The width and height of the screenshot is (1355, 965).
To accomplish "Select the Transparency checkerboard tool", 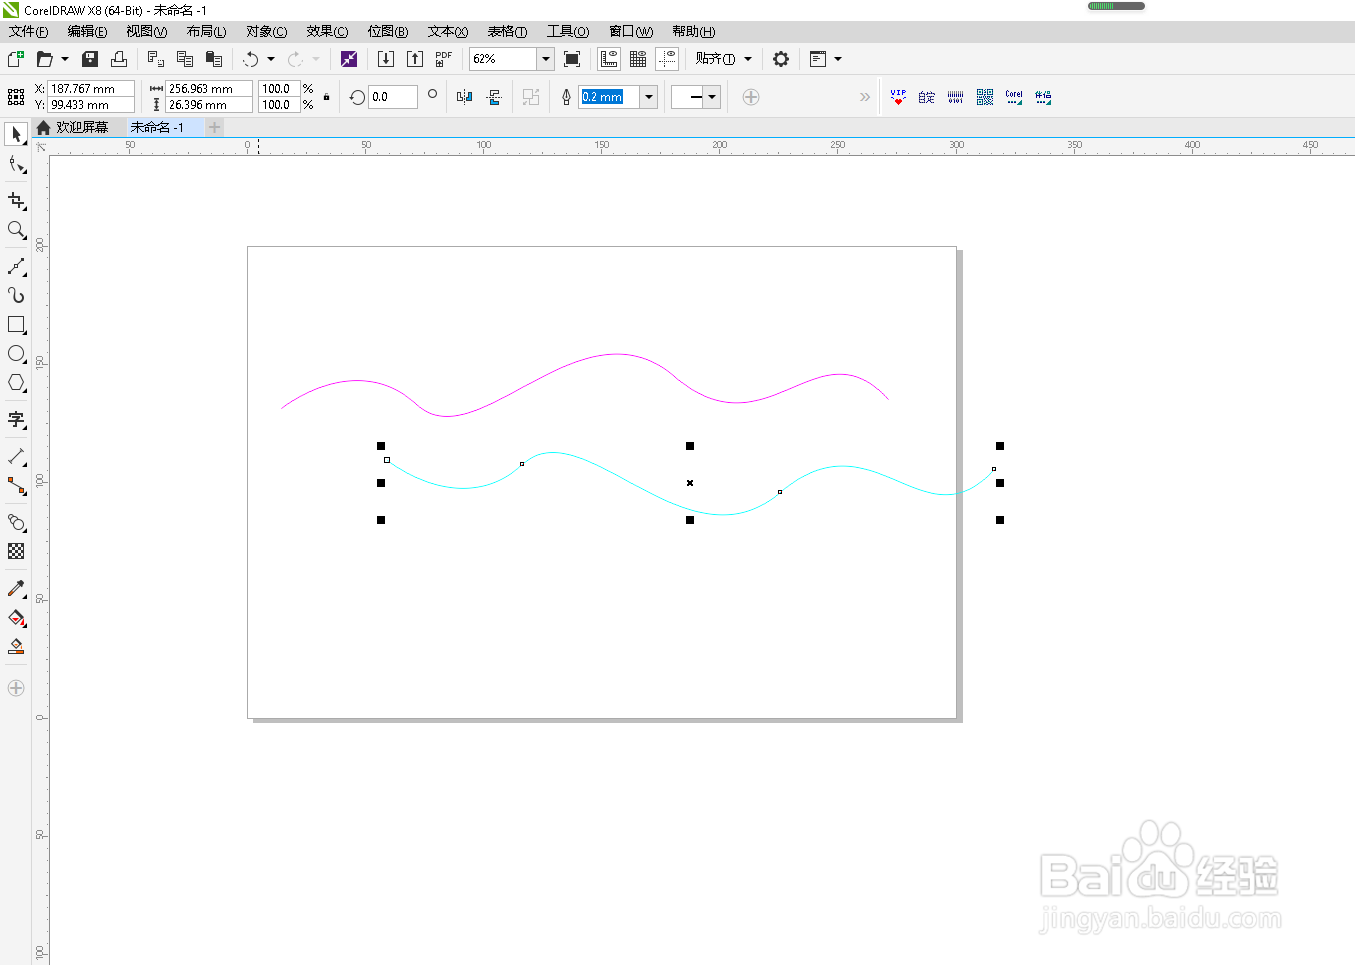I will (x=16, y=552).
